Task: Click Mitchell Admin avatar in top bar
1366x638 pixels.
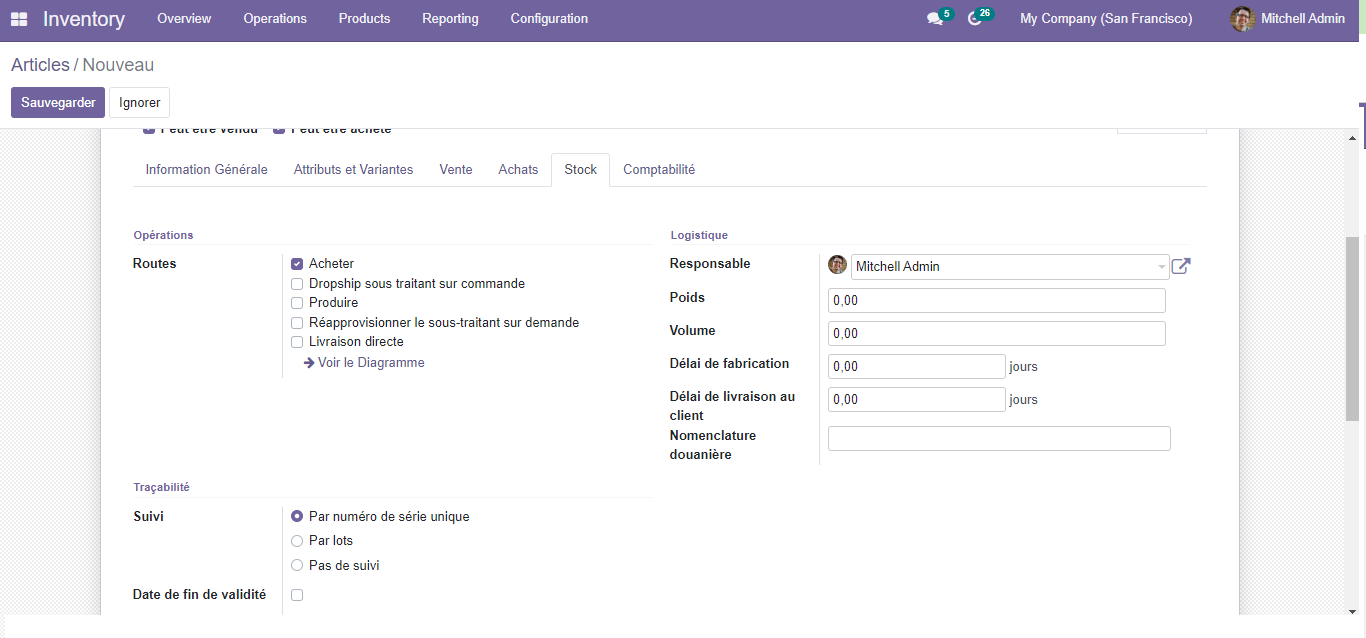Action: (x=1242, y=19)
